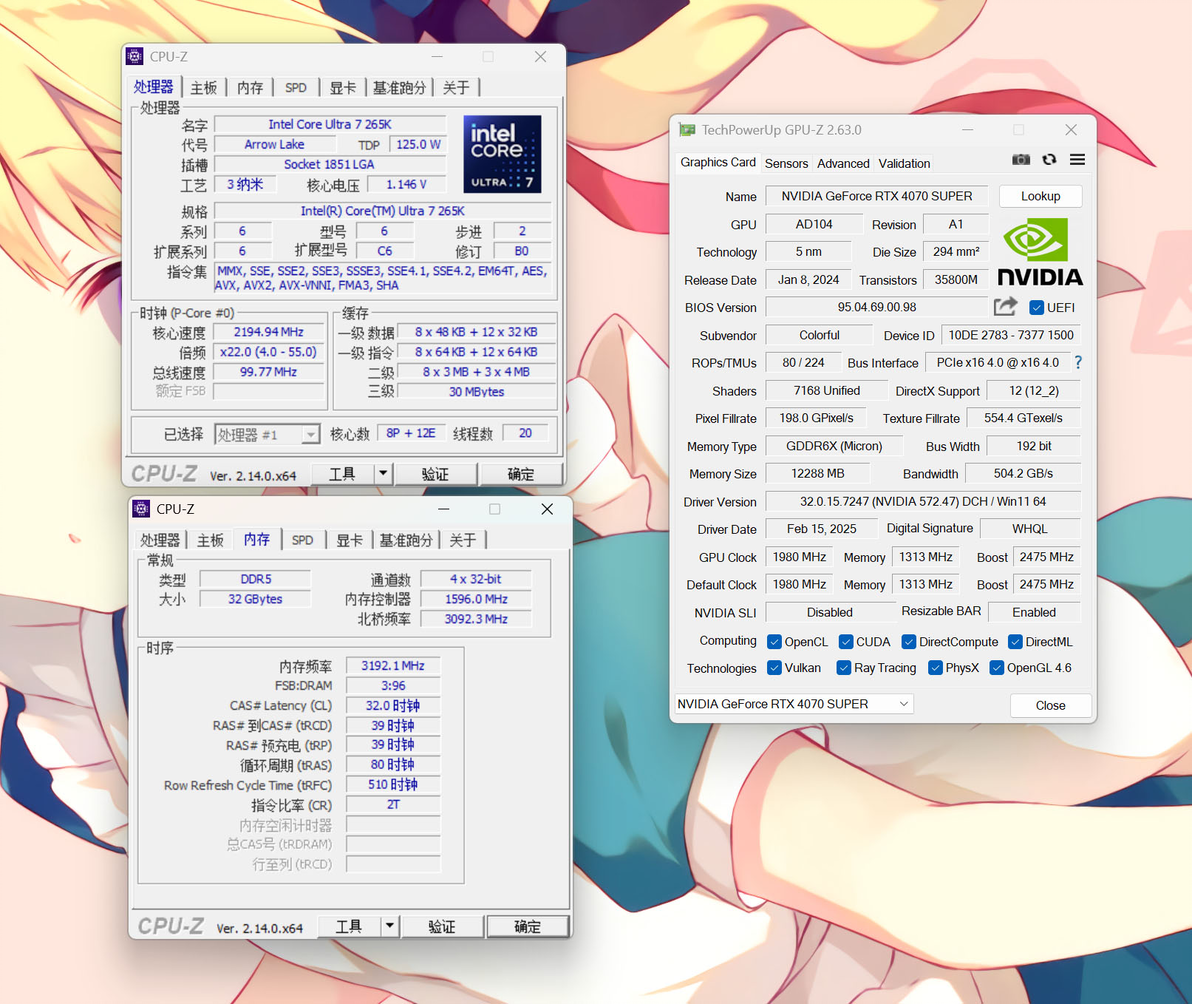Click the 验证 button in top CPU-Z
Screen dimensions: 1192x1004
(435, 473)
